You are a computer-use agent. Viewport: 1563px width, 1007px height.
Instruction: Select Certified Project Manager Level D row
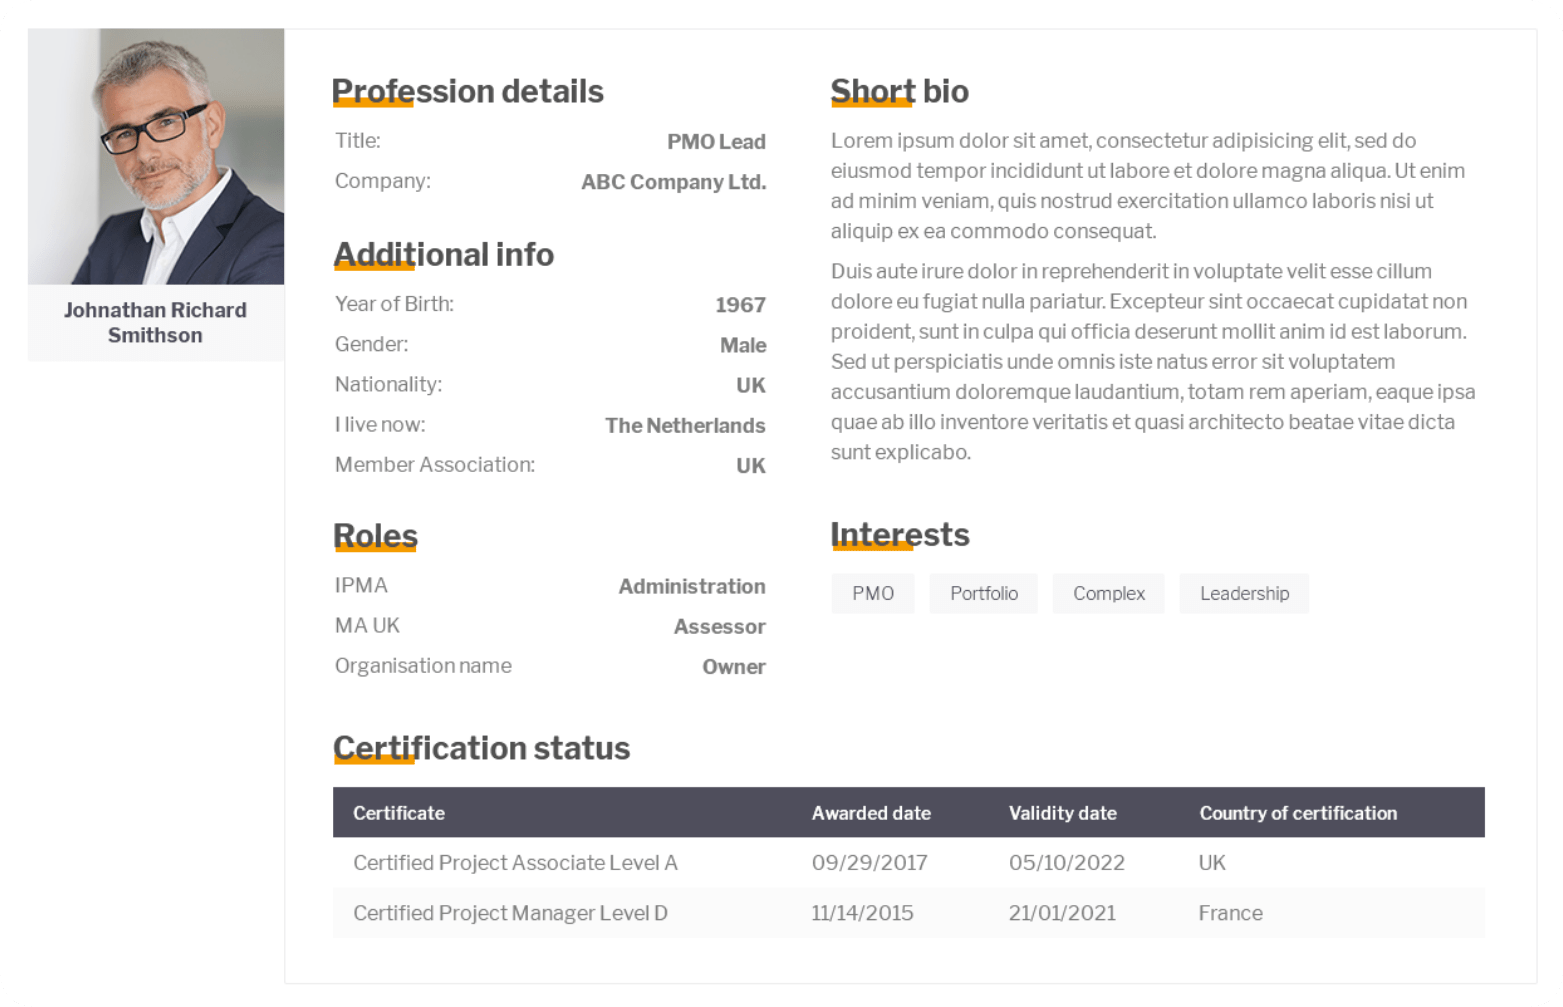tap(909, 912)
